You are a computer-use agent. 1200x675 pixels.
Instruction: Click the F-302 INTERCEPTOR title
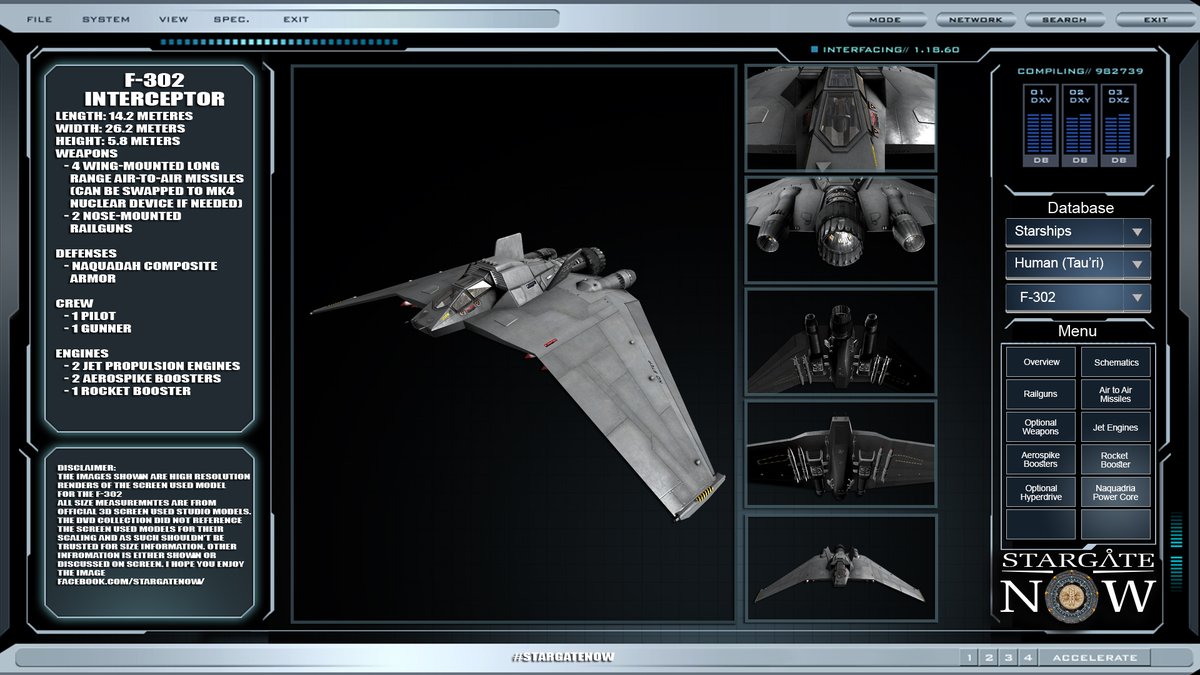tap(154, 91)
